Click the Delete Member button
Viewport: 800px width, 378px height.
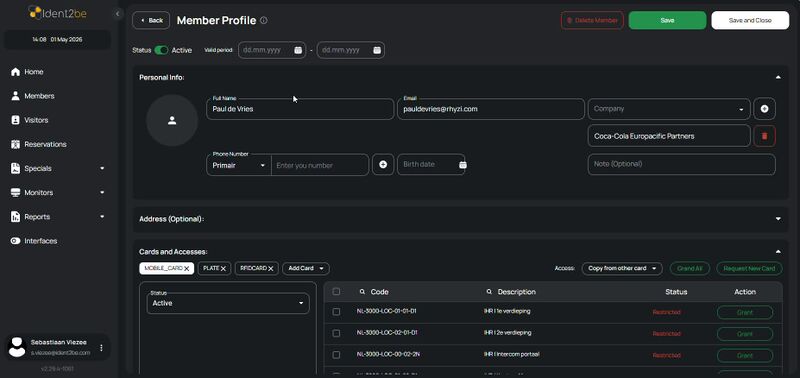pyautogui.click(x=592, y=20)
